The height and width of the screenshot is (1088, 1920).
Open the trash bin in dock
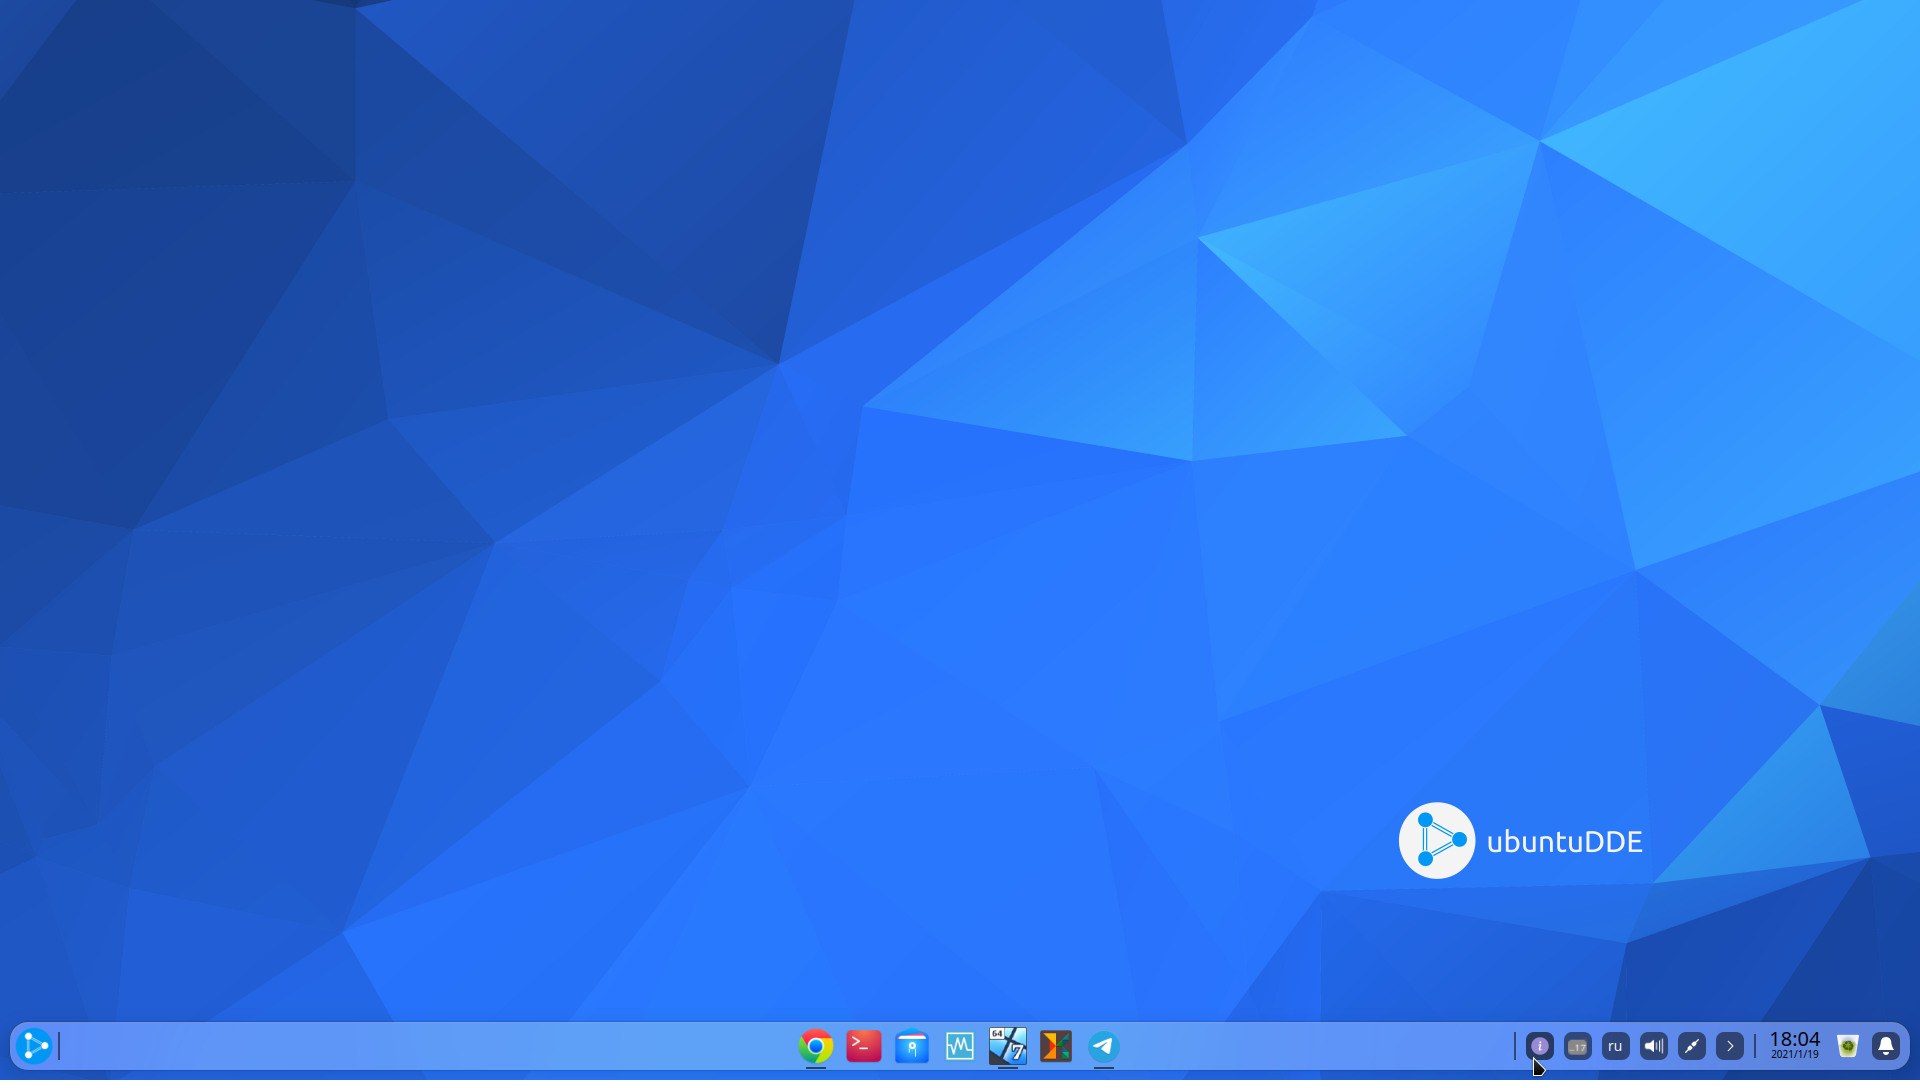pos(1848,1046)
